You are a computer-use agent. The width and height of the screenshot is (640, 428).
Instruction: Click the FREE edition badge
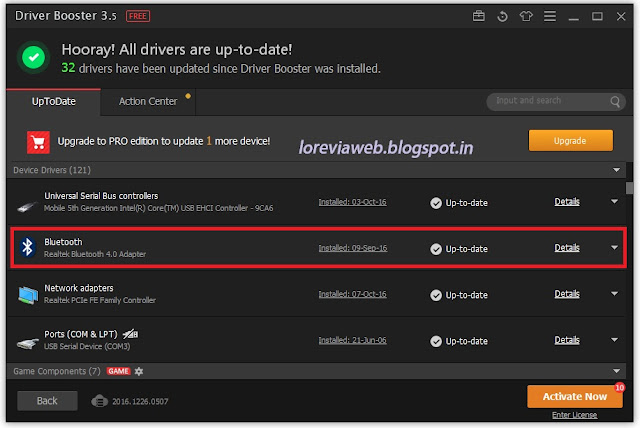pos(138,16)
